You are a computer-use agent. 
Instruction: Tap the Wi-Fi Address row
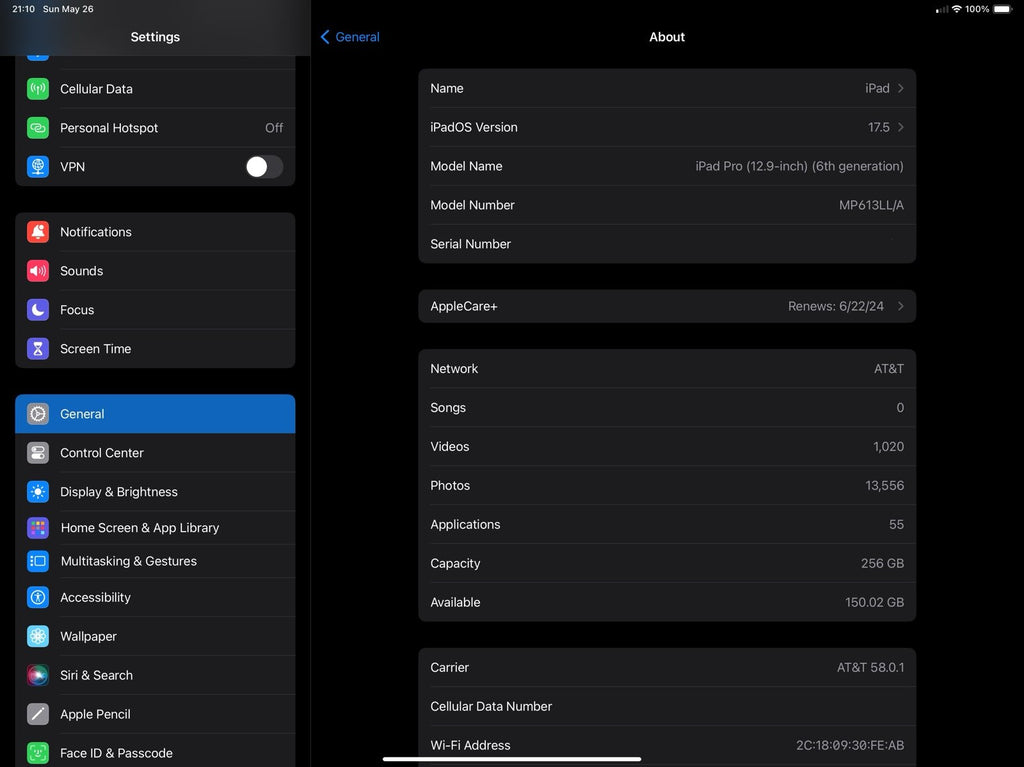[x=666, y=745]
